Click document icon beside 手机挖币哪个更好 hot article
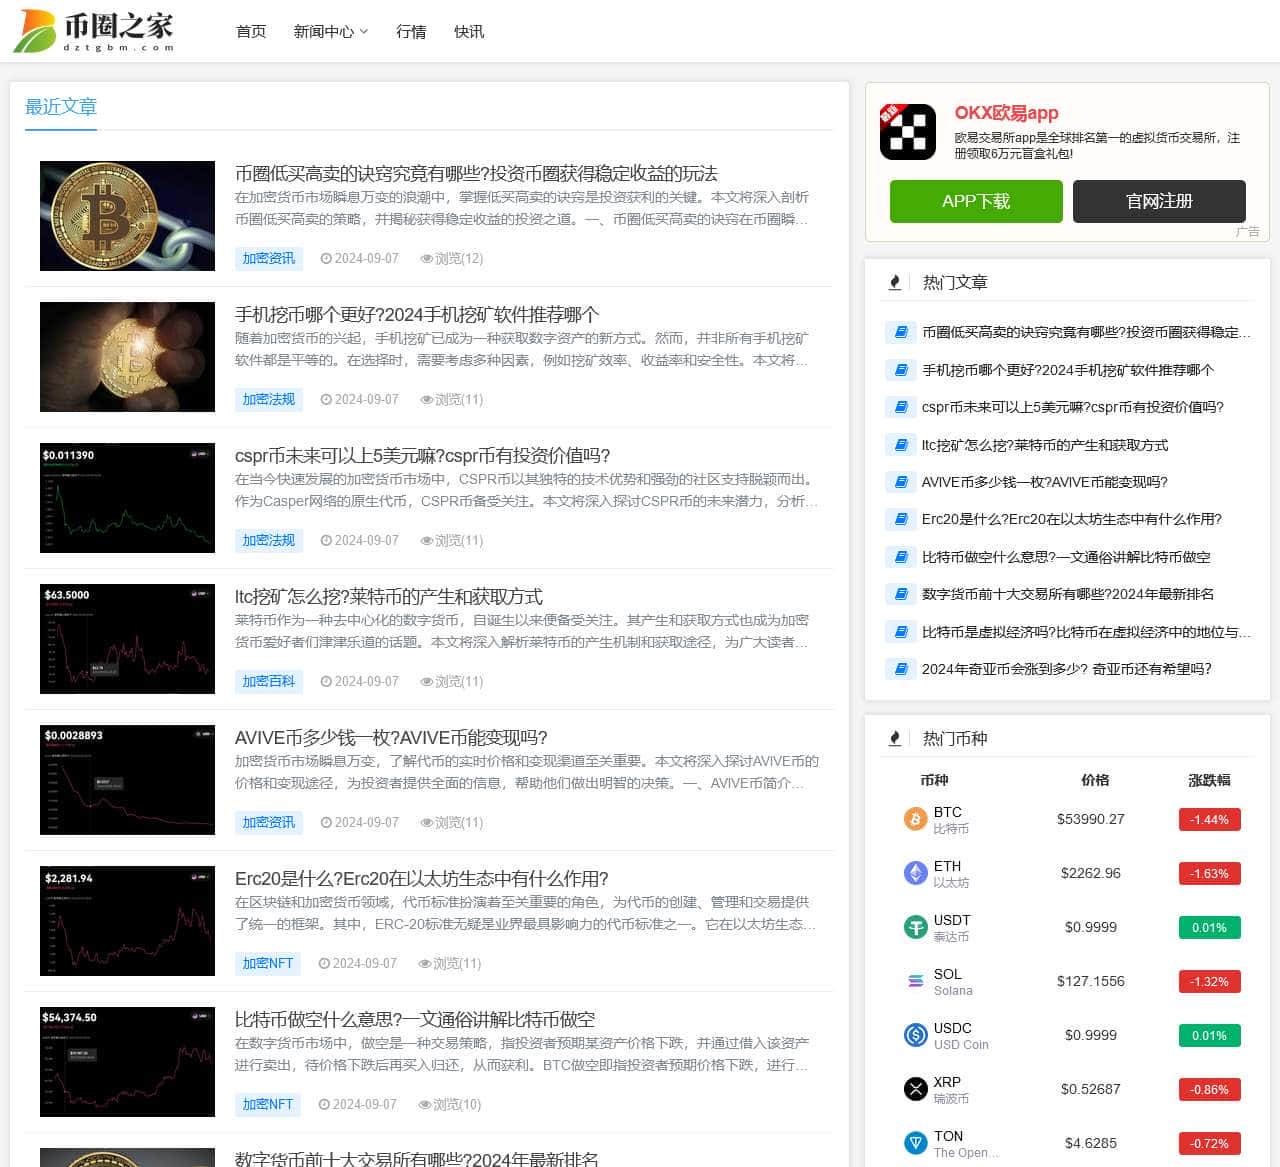The image size is (1280, 1167). click(900, 370)
